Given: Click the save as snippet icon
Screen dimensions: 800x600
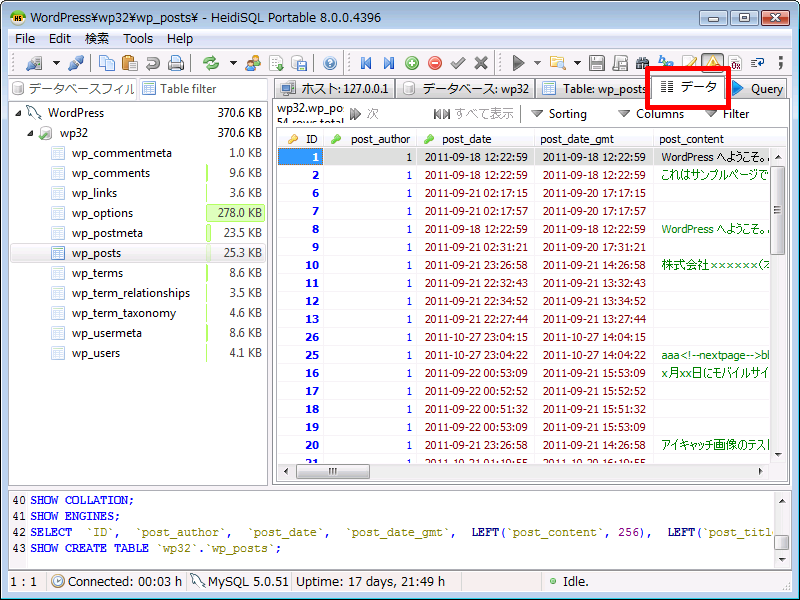Looking at the screenshot, I should point(620,63).
